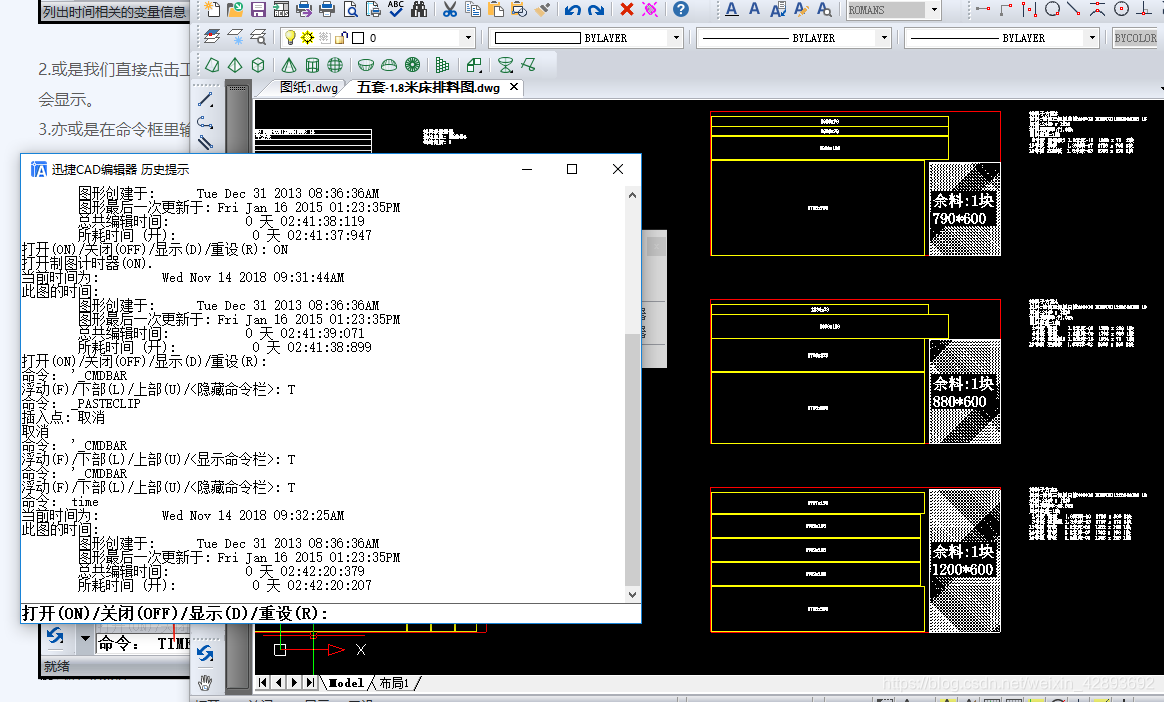
Task: Switch to 图纸1.dwg tab
Action: click(309, 88)
